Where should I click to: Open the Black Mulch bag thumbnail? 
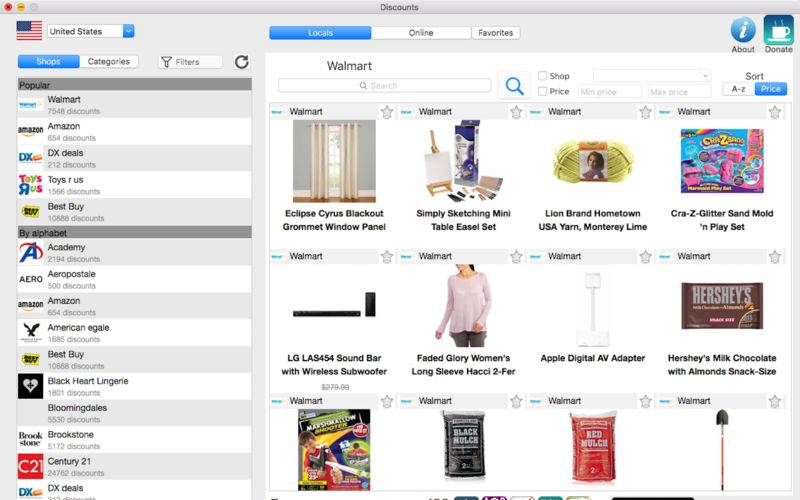(x=463, y=446)
